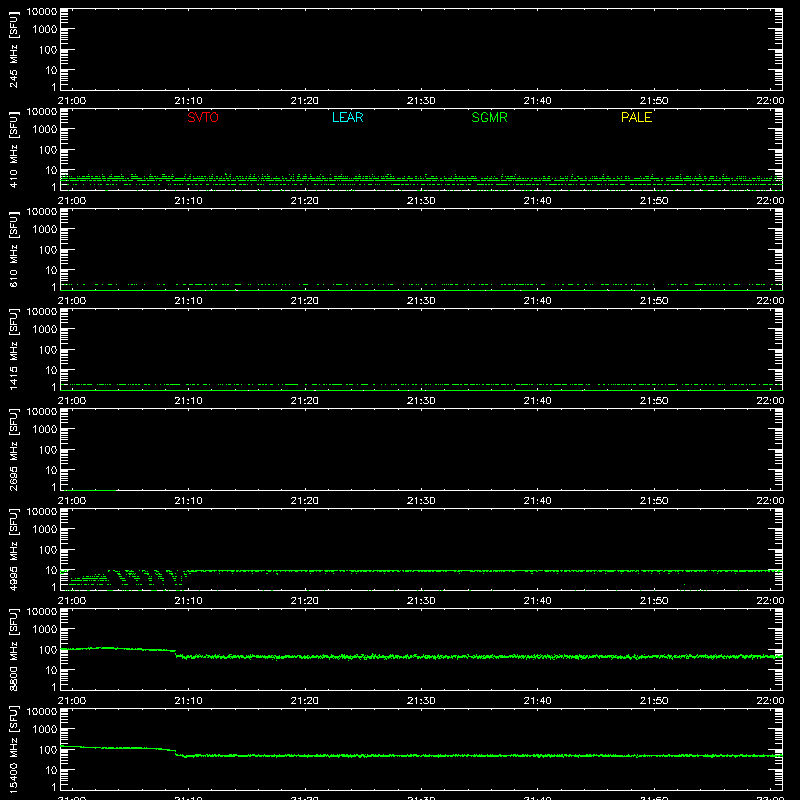Click the 410 MHz [SFU] axis title
800x800 pixels.
pos(13,149)
